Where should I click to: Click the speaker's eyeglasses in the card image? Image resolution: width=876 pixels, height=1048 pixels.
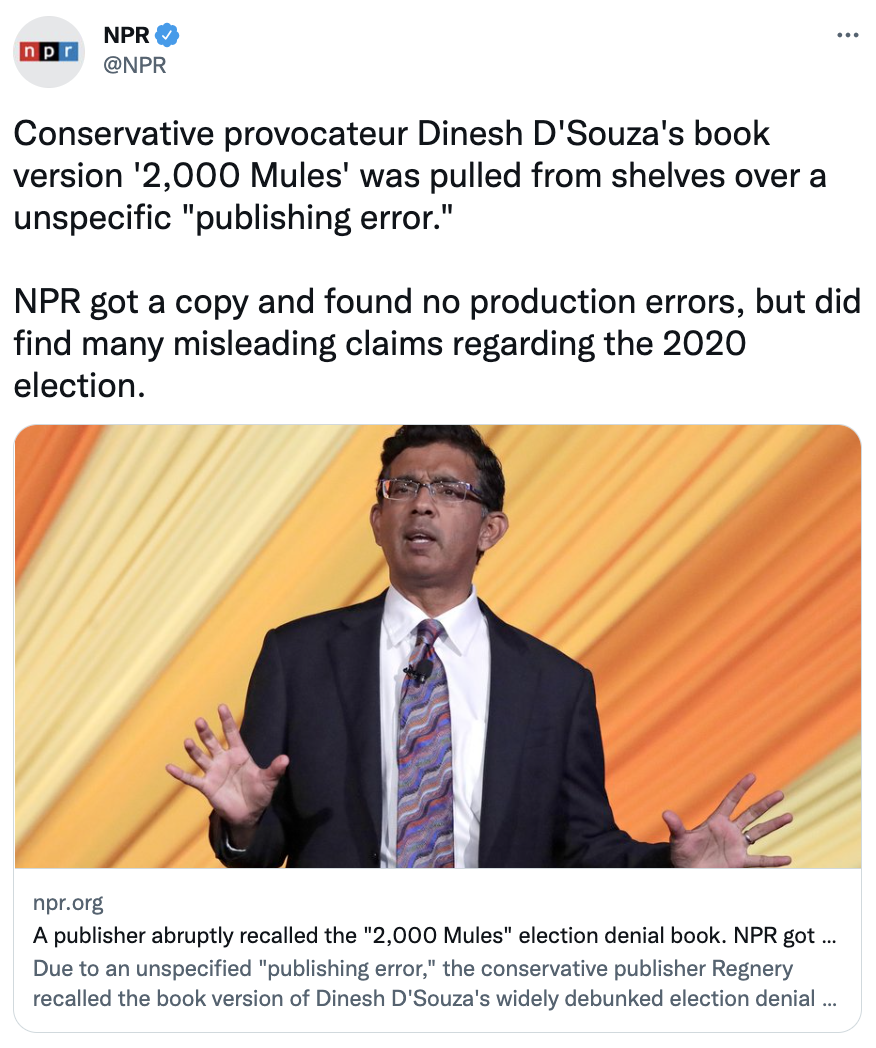click(428, 491)
